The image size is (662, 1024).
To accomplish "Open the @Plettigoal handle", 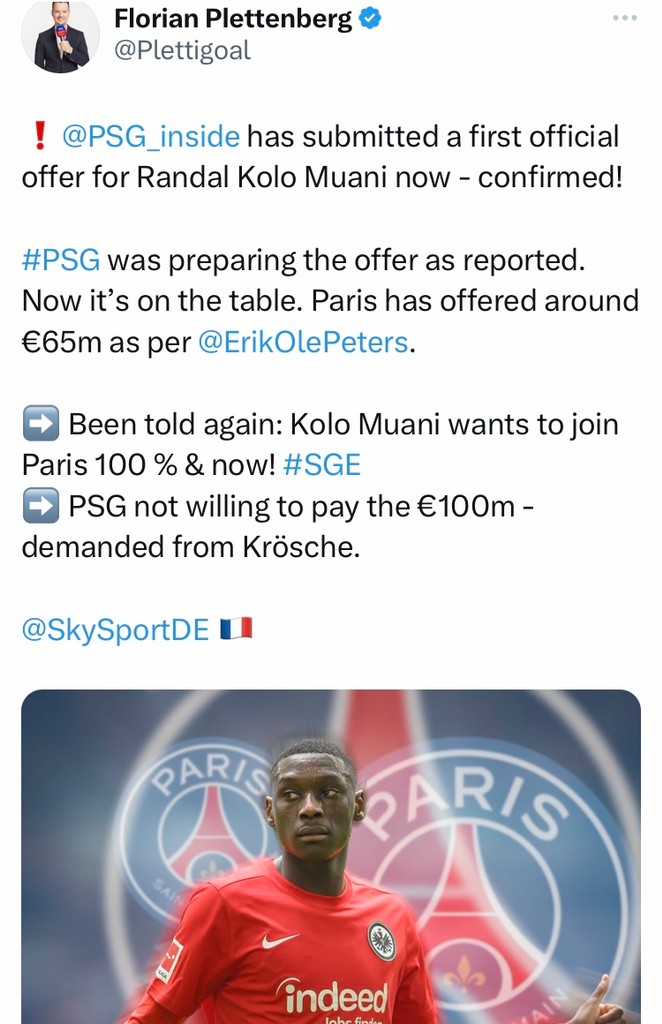I will (181, 53).
